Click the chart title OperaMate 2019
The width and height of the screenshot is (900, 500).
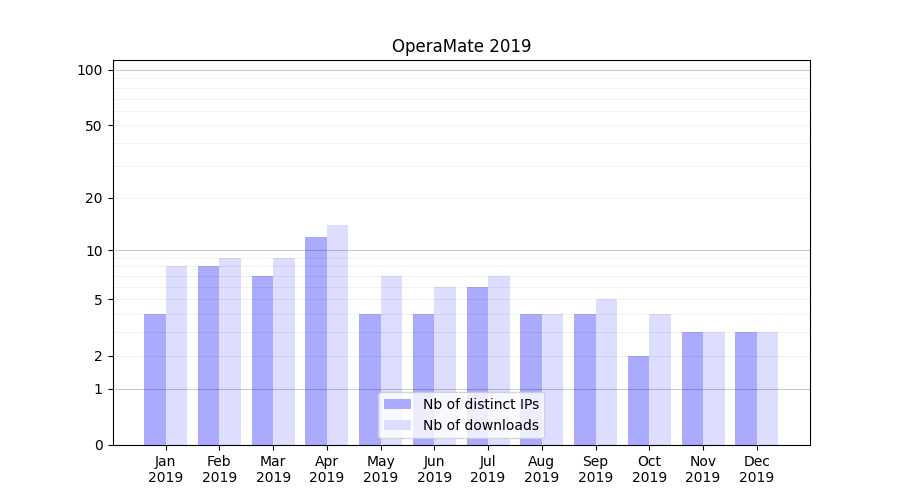(x=461, y=46)
